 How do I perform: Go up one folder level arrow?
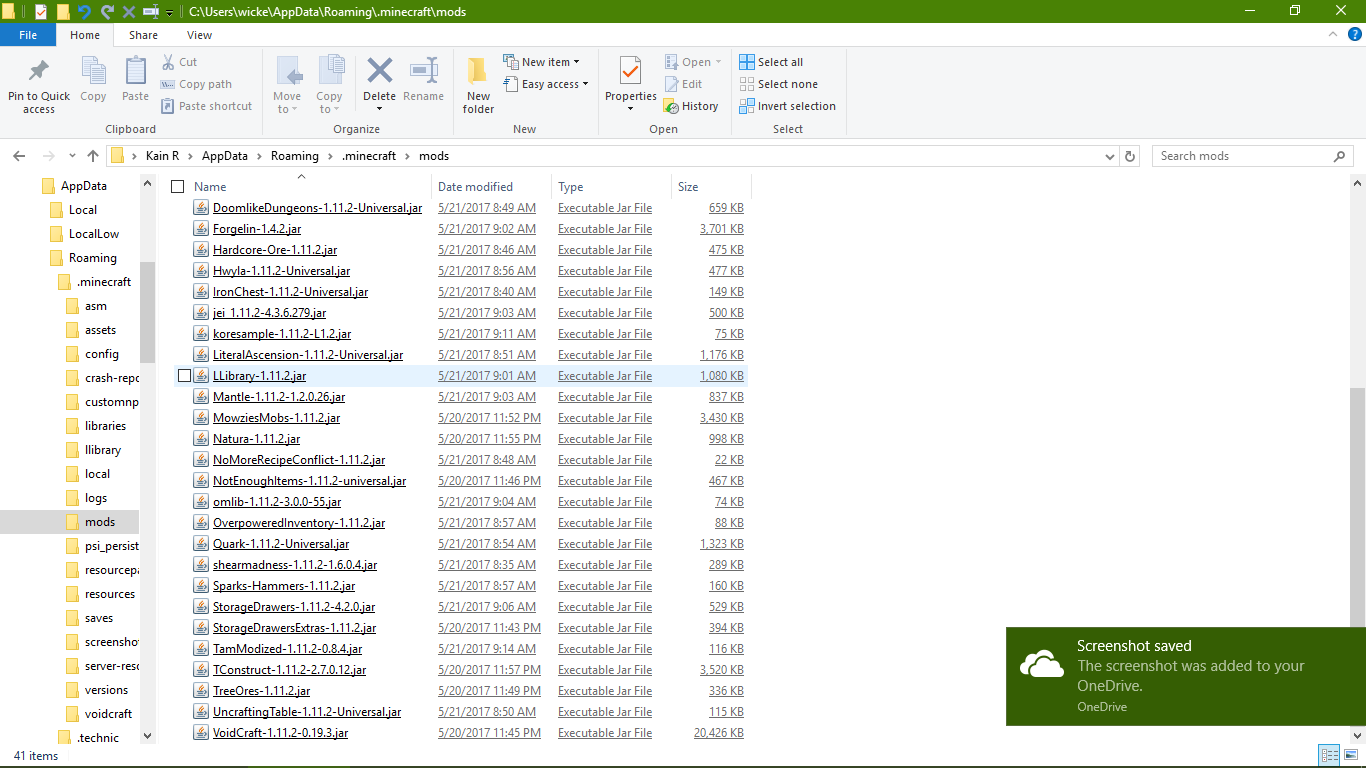(x=93, y=156)
